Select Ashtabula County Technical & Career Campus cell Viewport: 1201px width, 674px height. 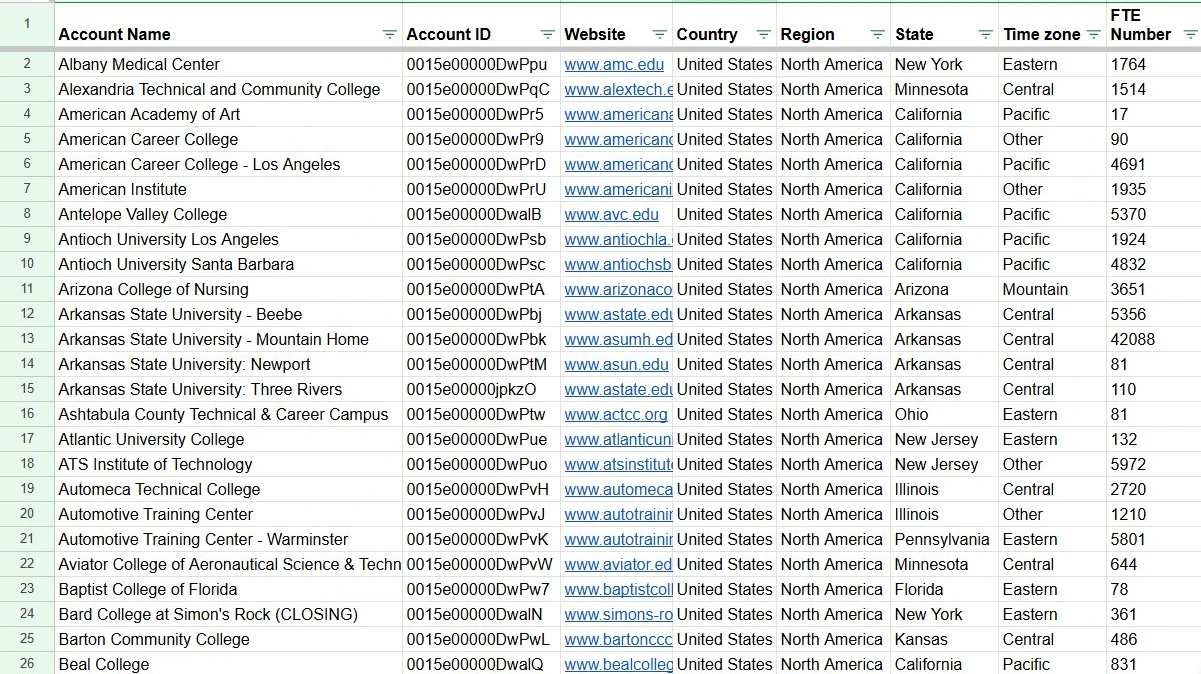click(x=228, y=414)
